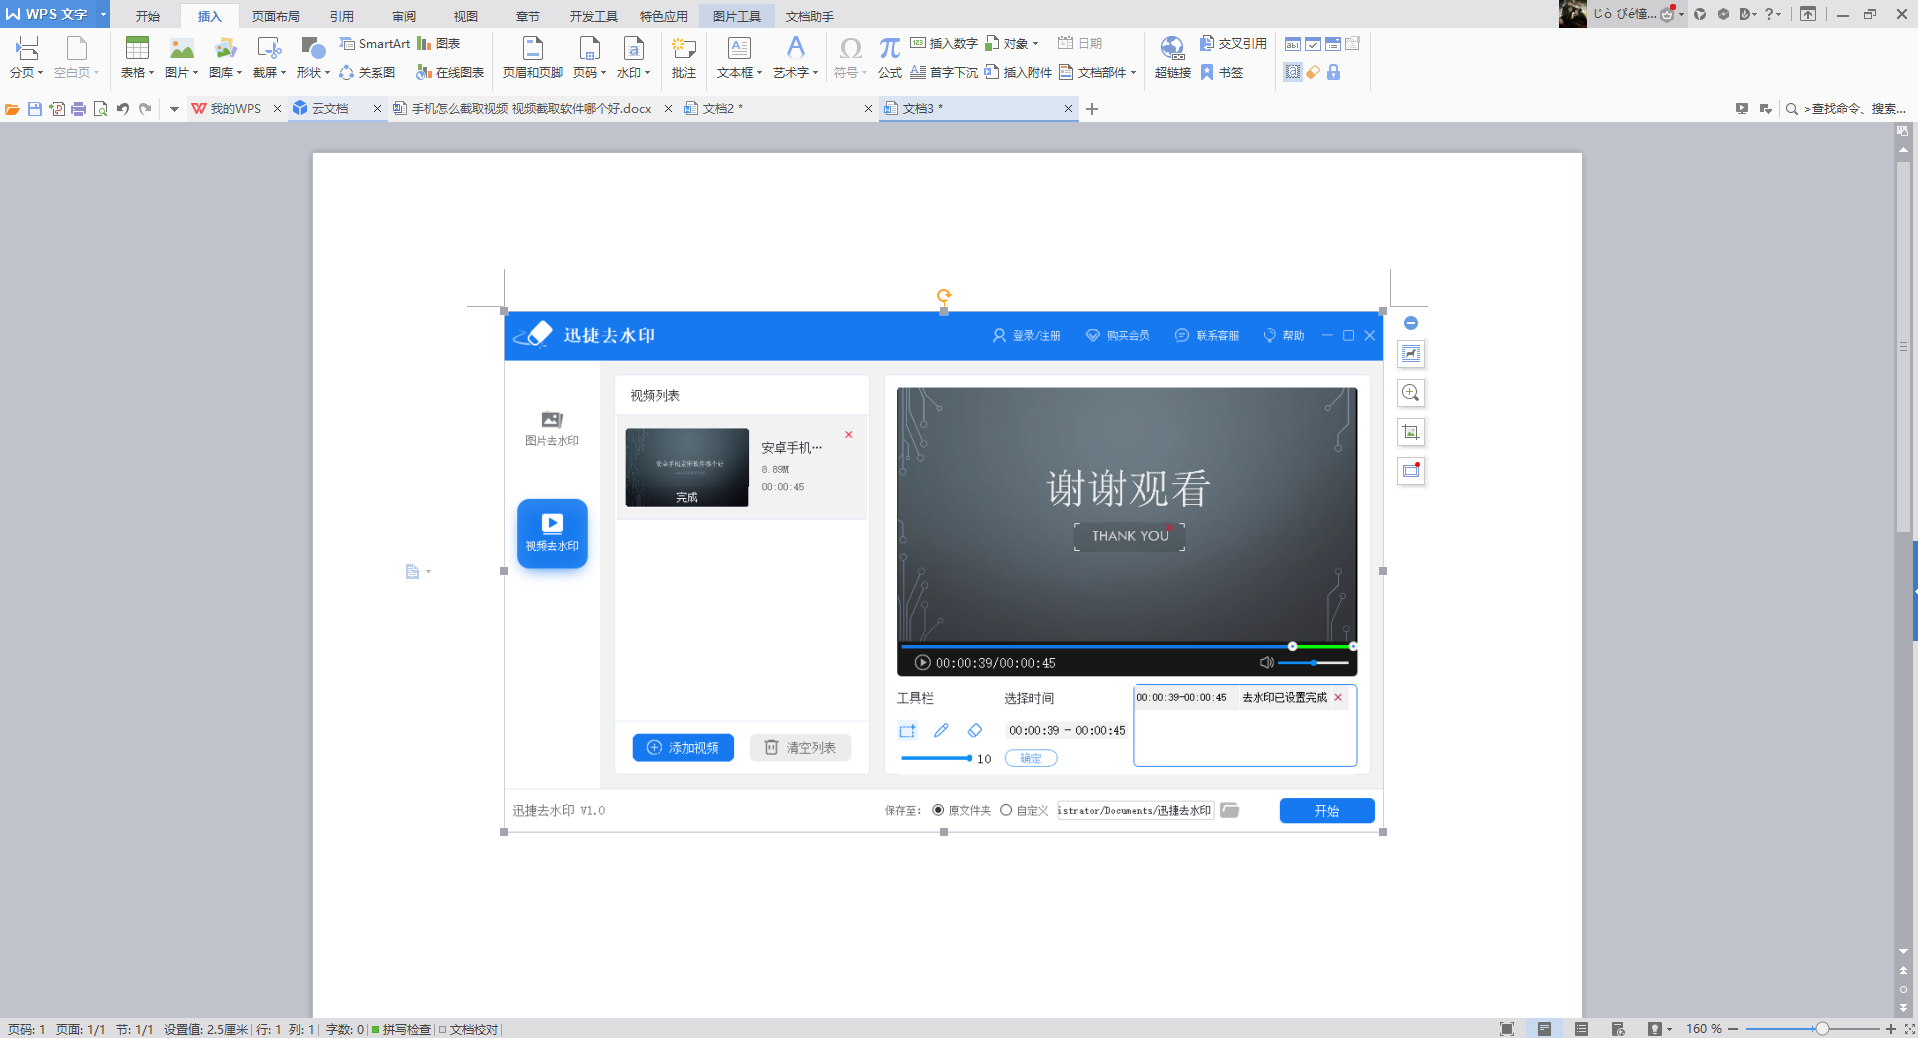This screenshot has width=1918, height=1038.
Task: Switch to web layout view in status bar
Action: pos(1618,1029)
